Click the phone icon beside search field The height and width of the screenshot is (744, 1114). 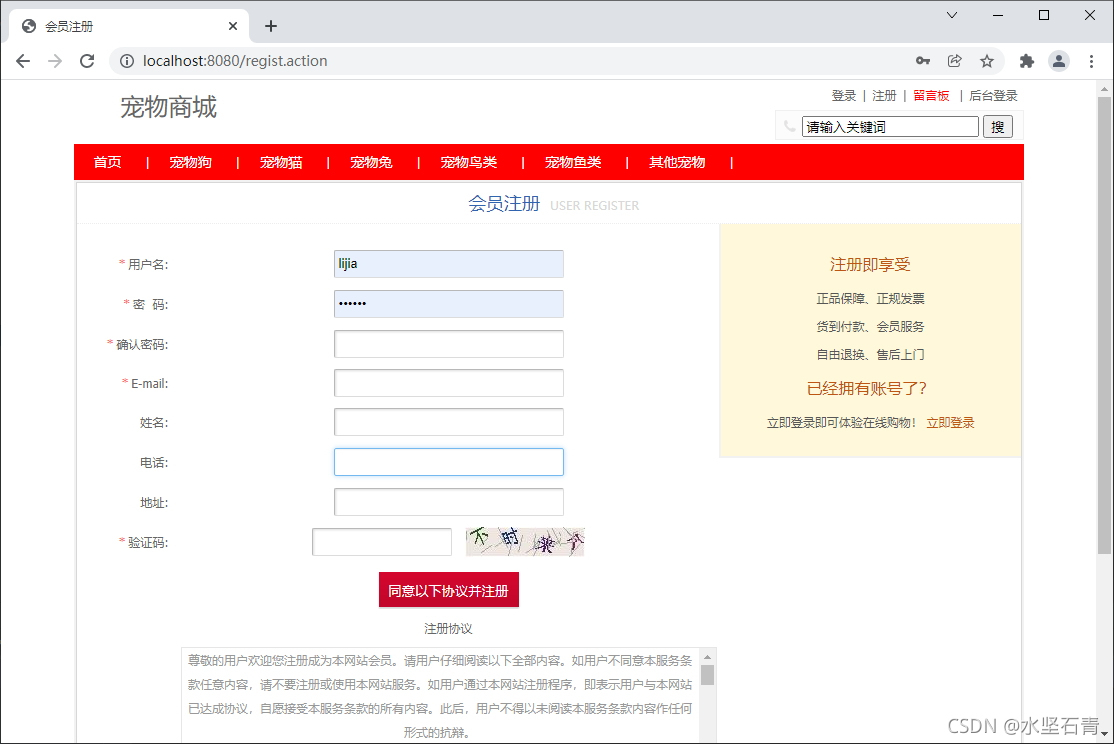pos(789,126)
